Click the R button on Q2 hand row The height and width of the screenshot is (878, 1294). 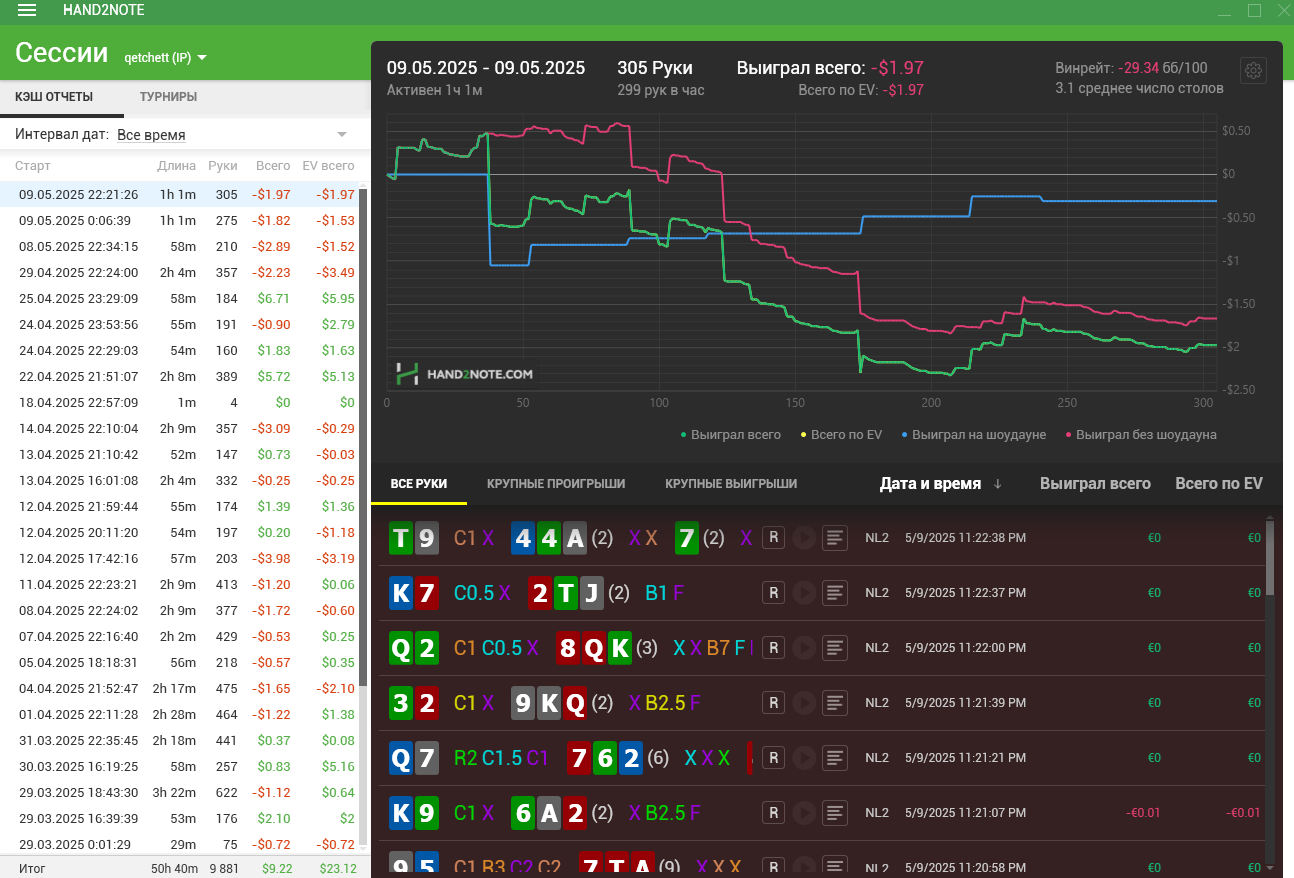773,648
